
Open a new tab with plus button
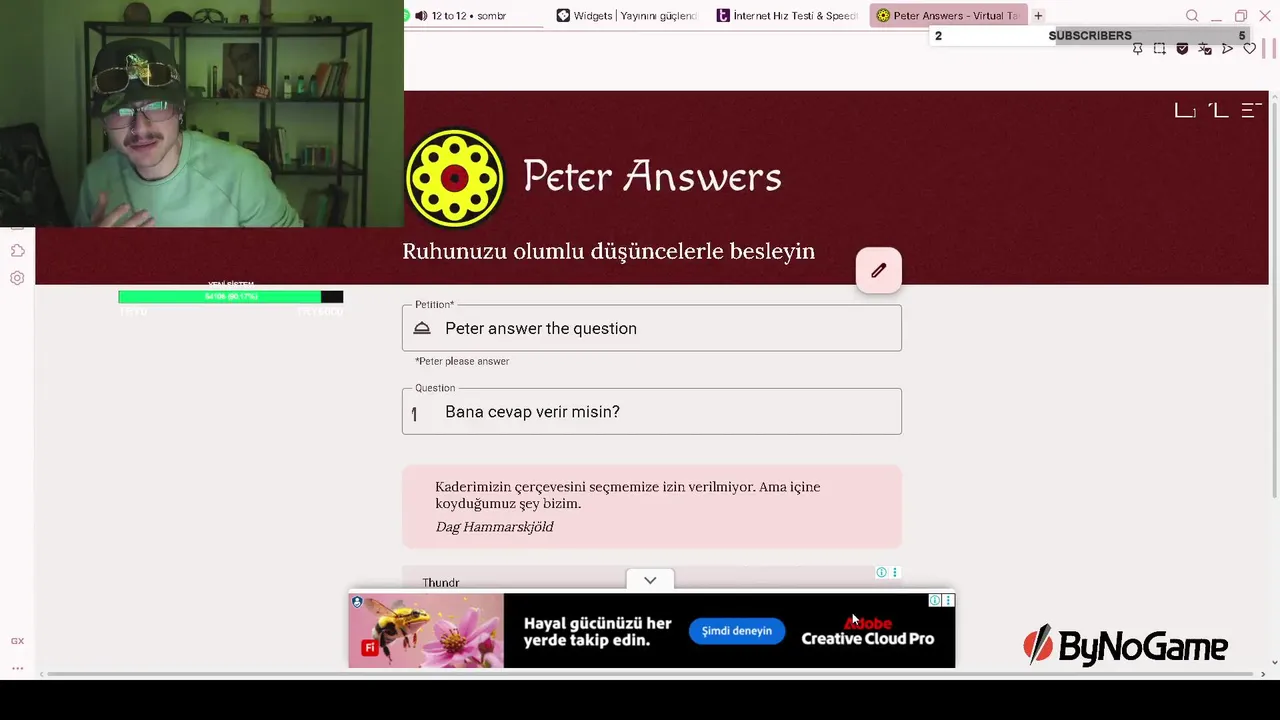(x=1038, y=16)
